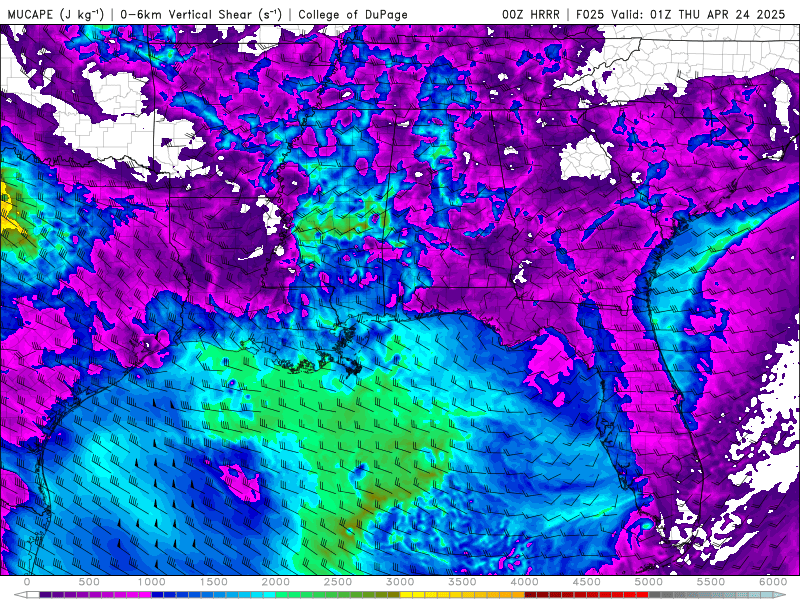The image size is (800, 600).
Task: Click the white swatch at colorbar start
Action: [33, 594]
